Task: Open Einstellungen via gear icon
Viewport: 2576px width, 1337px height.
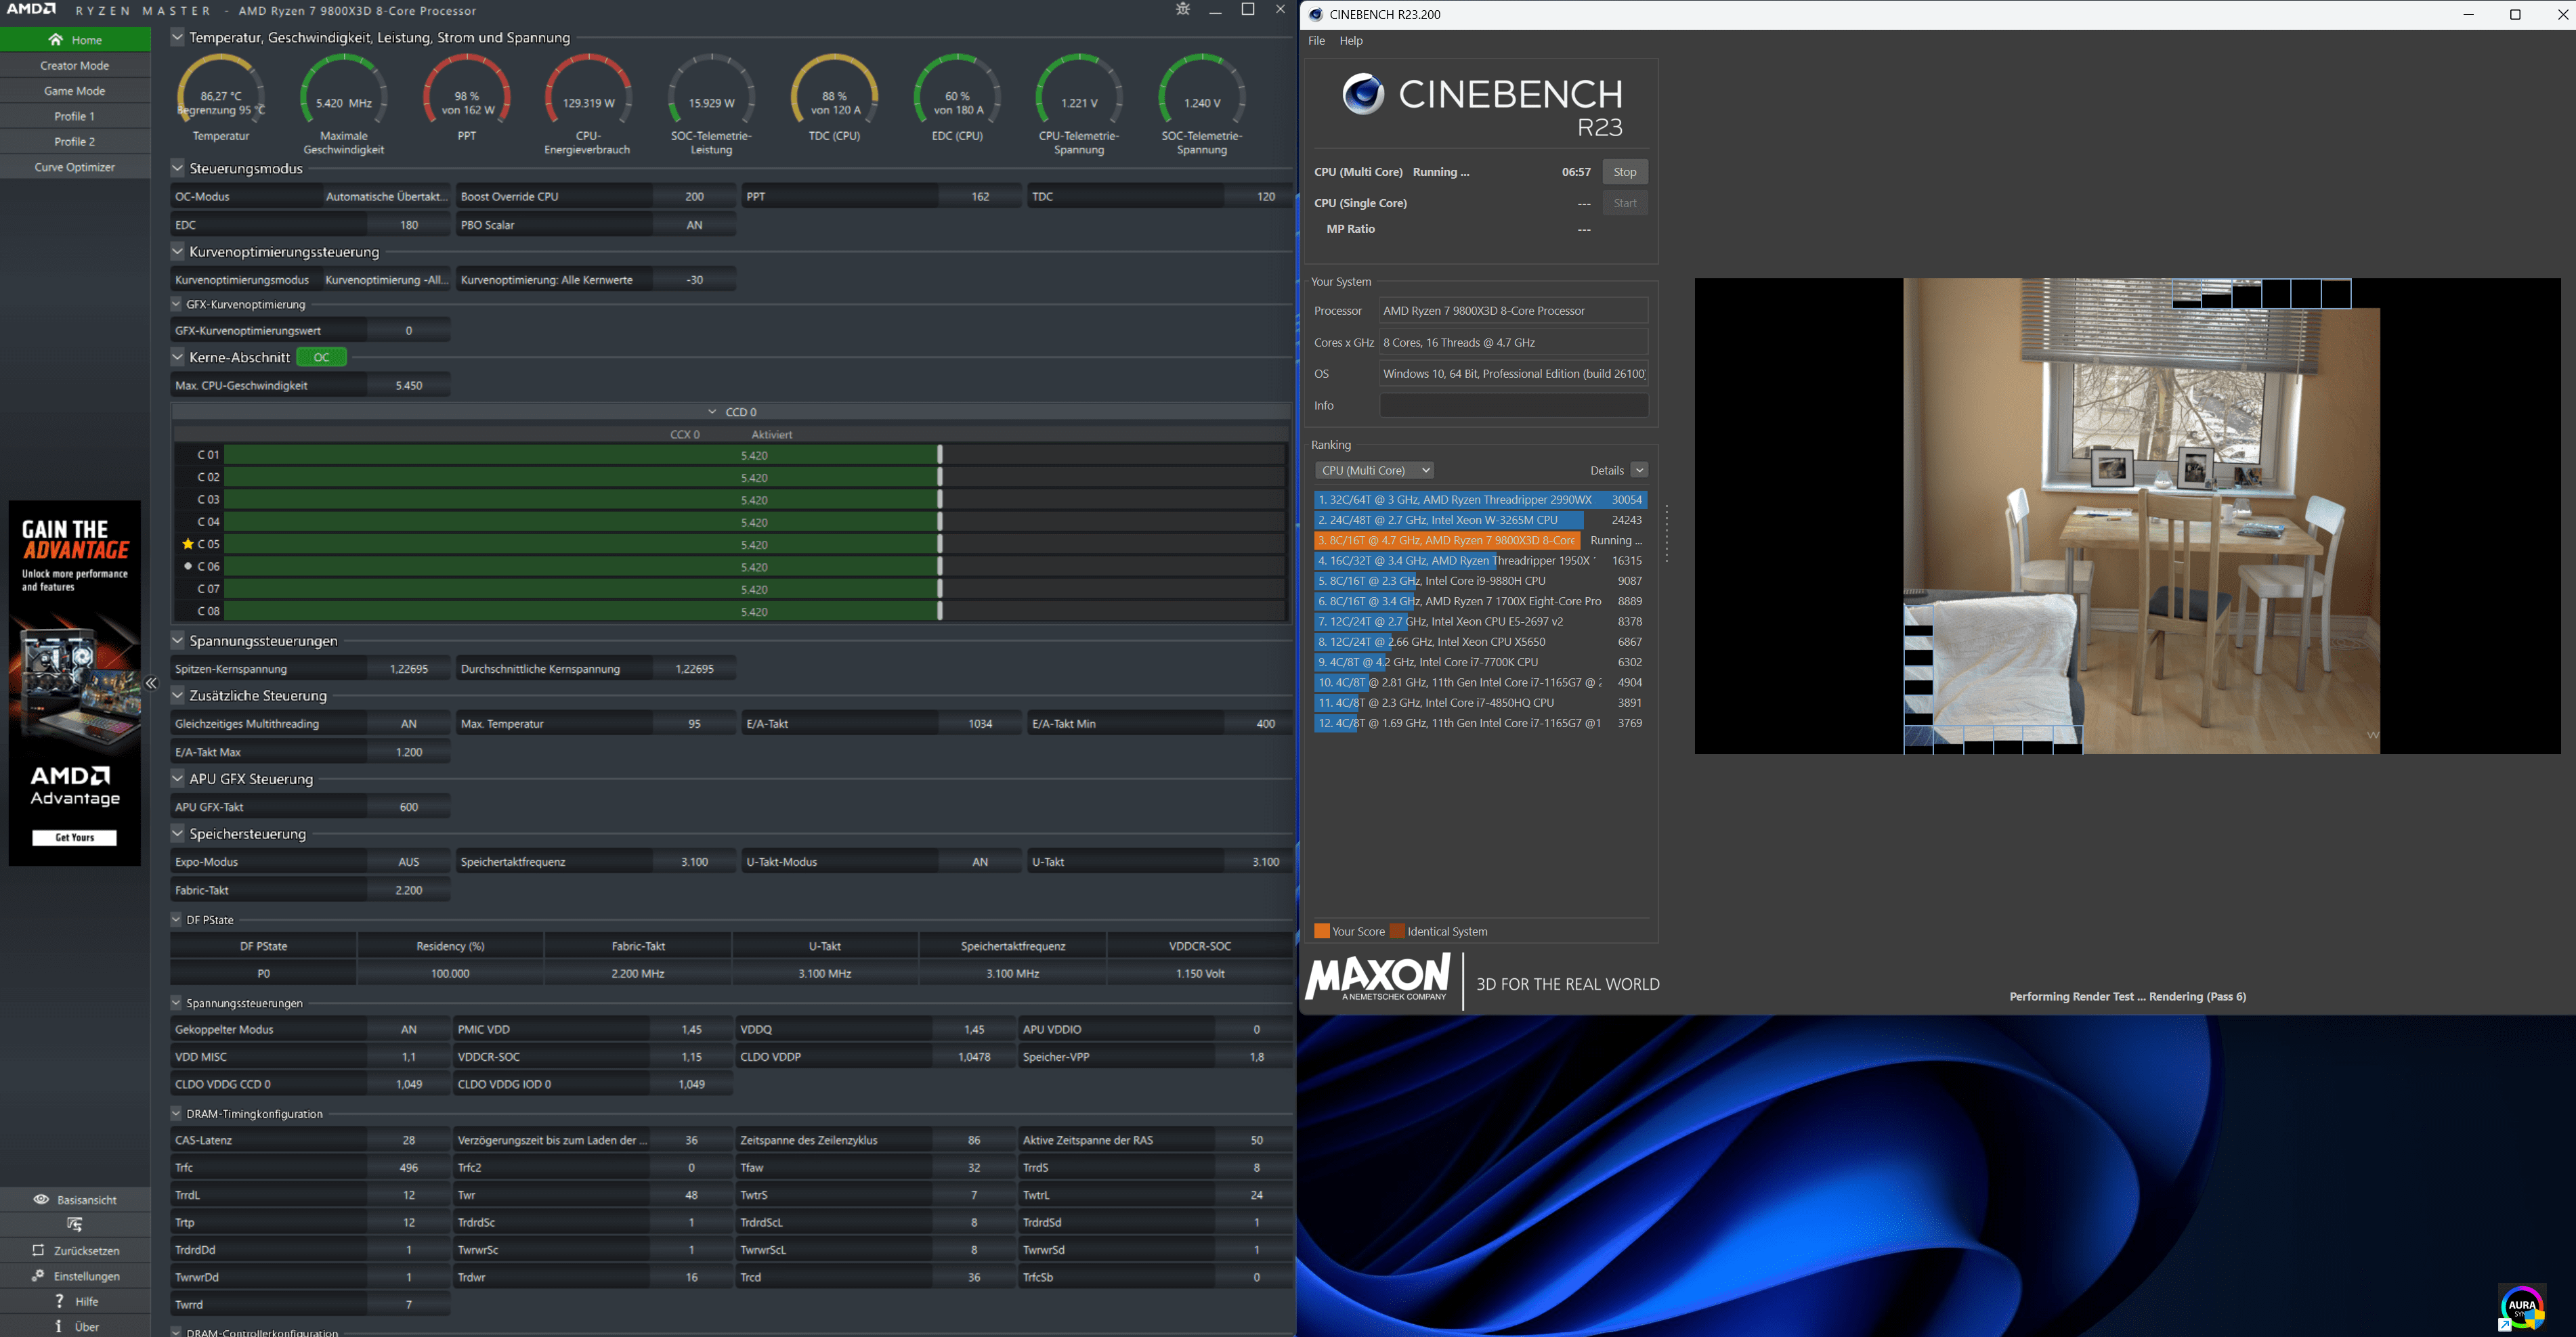Action: coord(38,1276)
